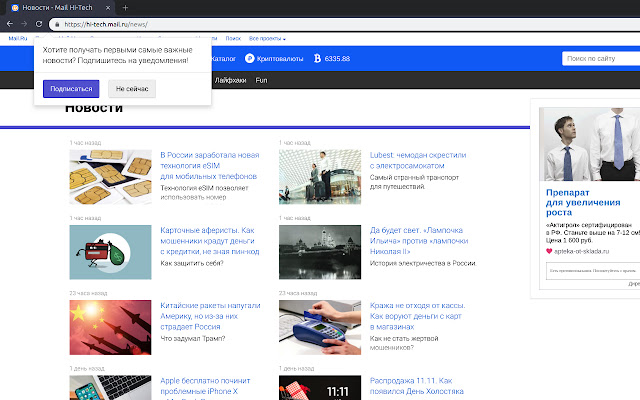Screen dimensions: 640x400
Task: Open Китайские ракеты article headline
Action: [x=210, y=316]
